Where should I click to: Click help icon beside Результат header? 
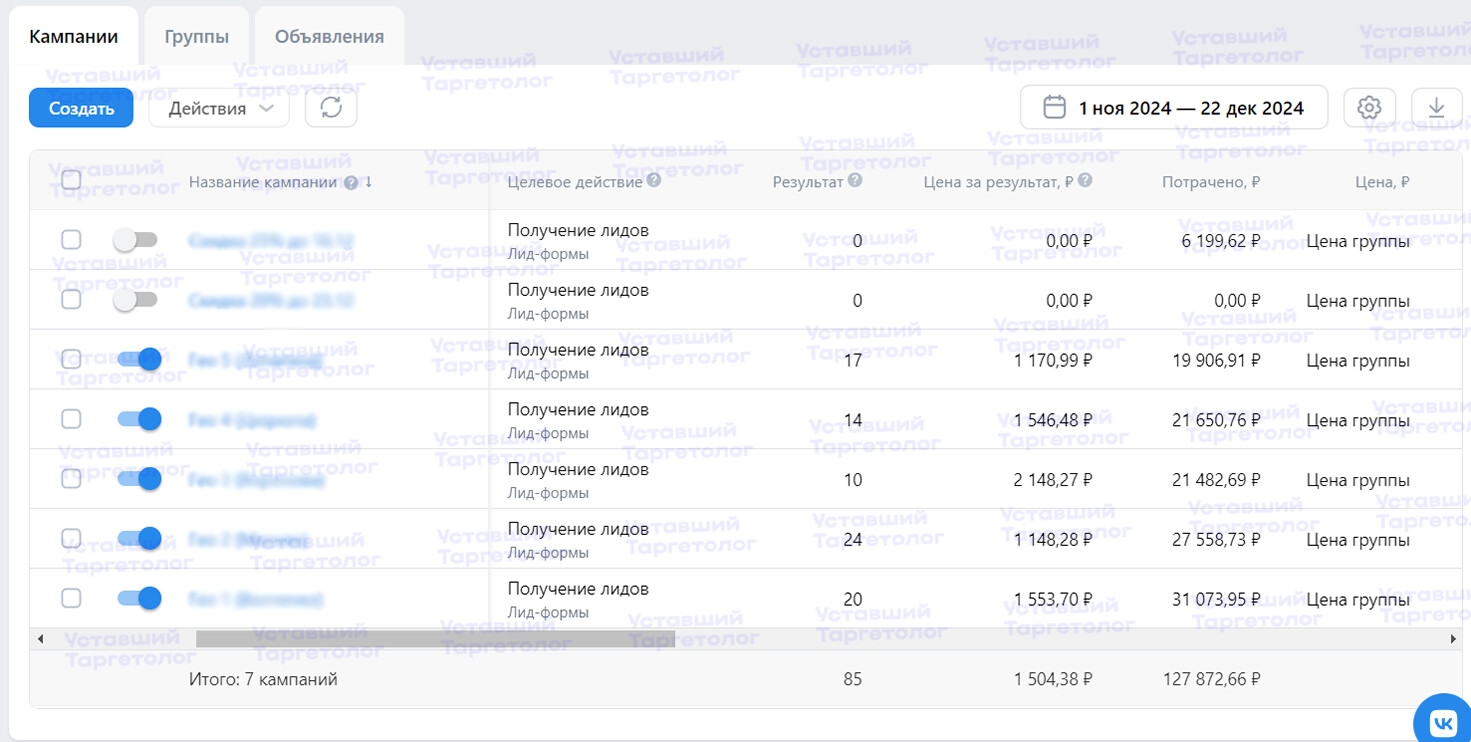coord(855,181)
